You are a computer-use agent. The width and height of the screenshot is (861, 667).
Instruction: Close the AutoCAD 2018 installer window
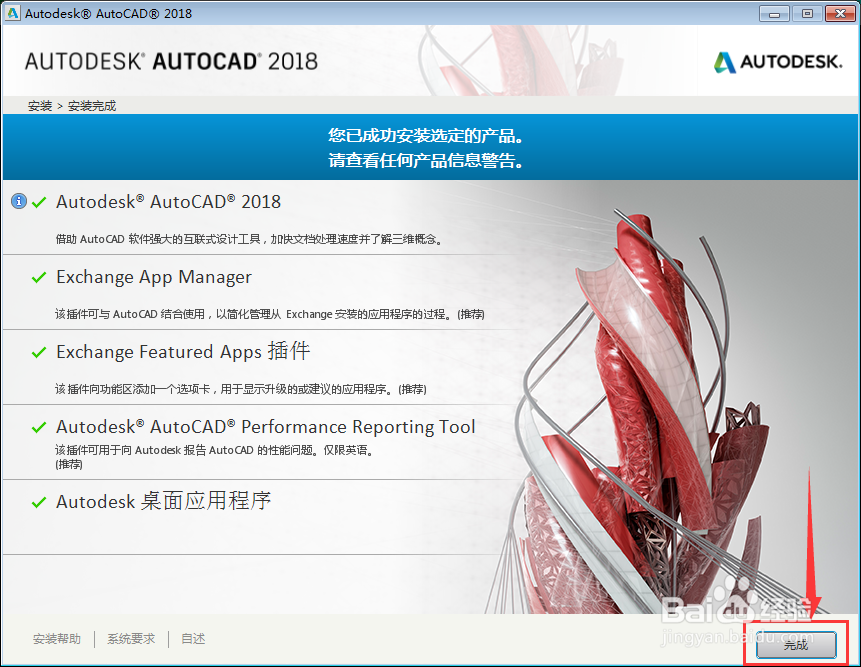[840, 14]
